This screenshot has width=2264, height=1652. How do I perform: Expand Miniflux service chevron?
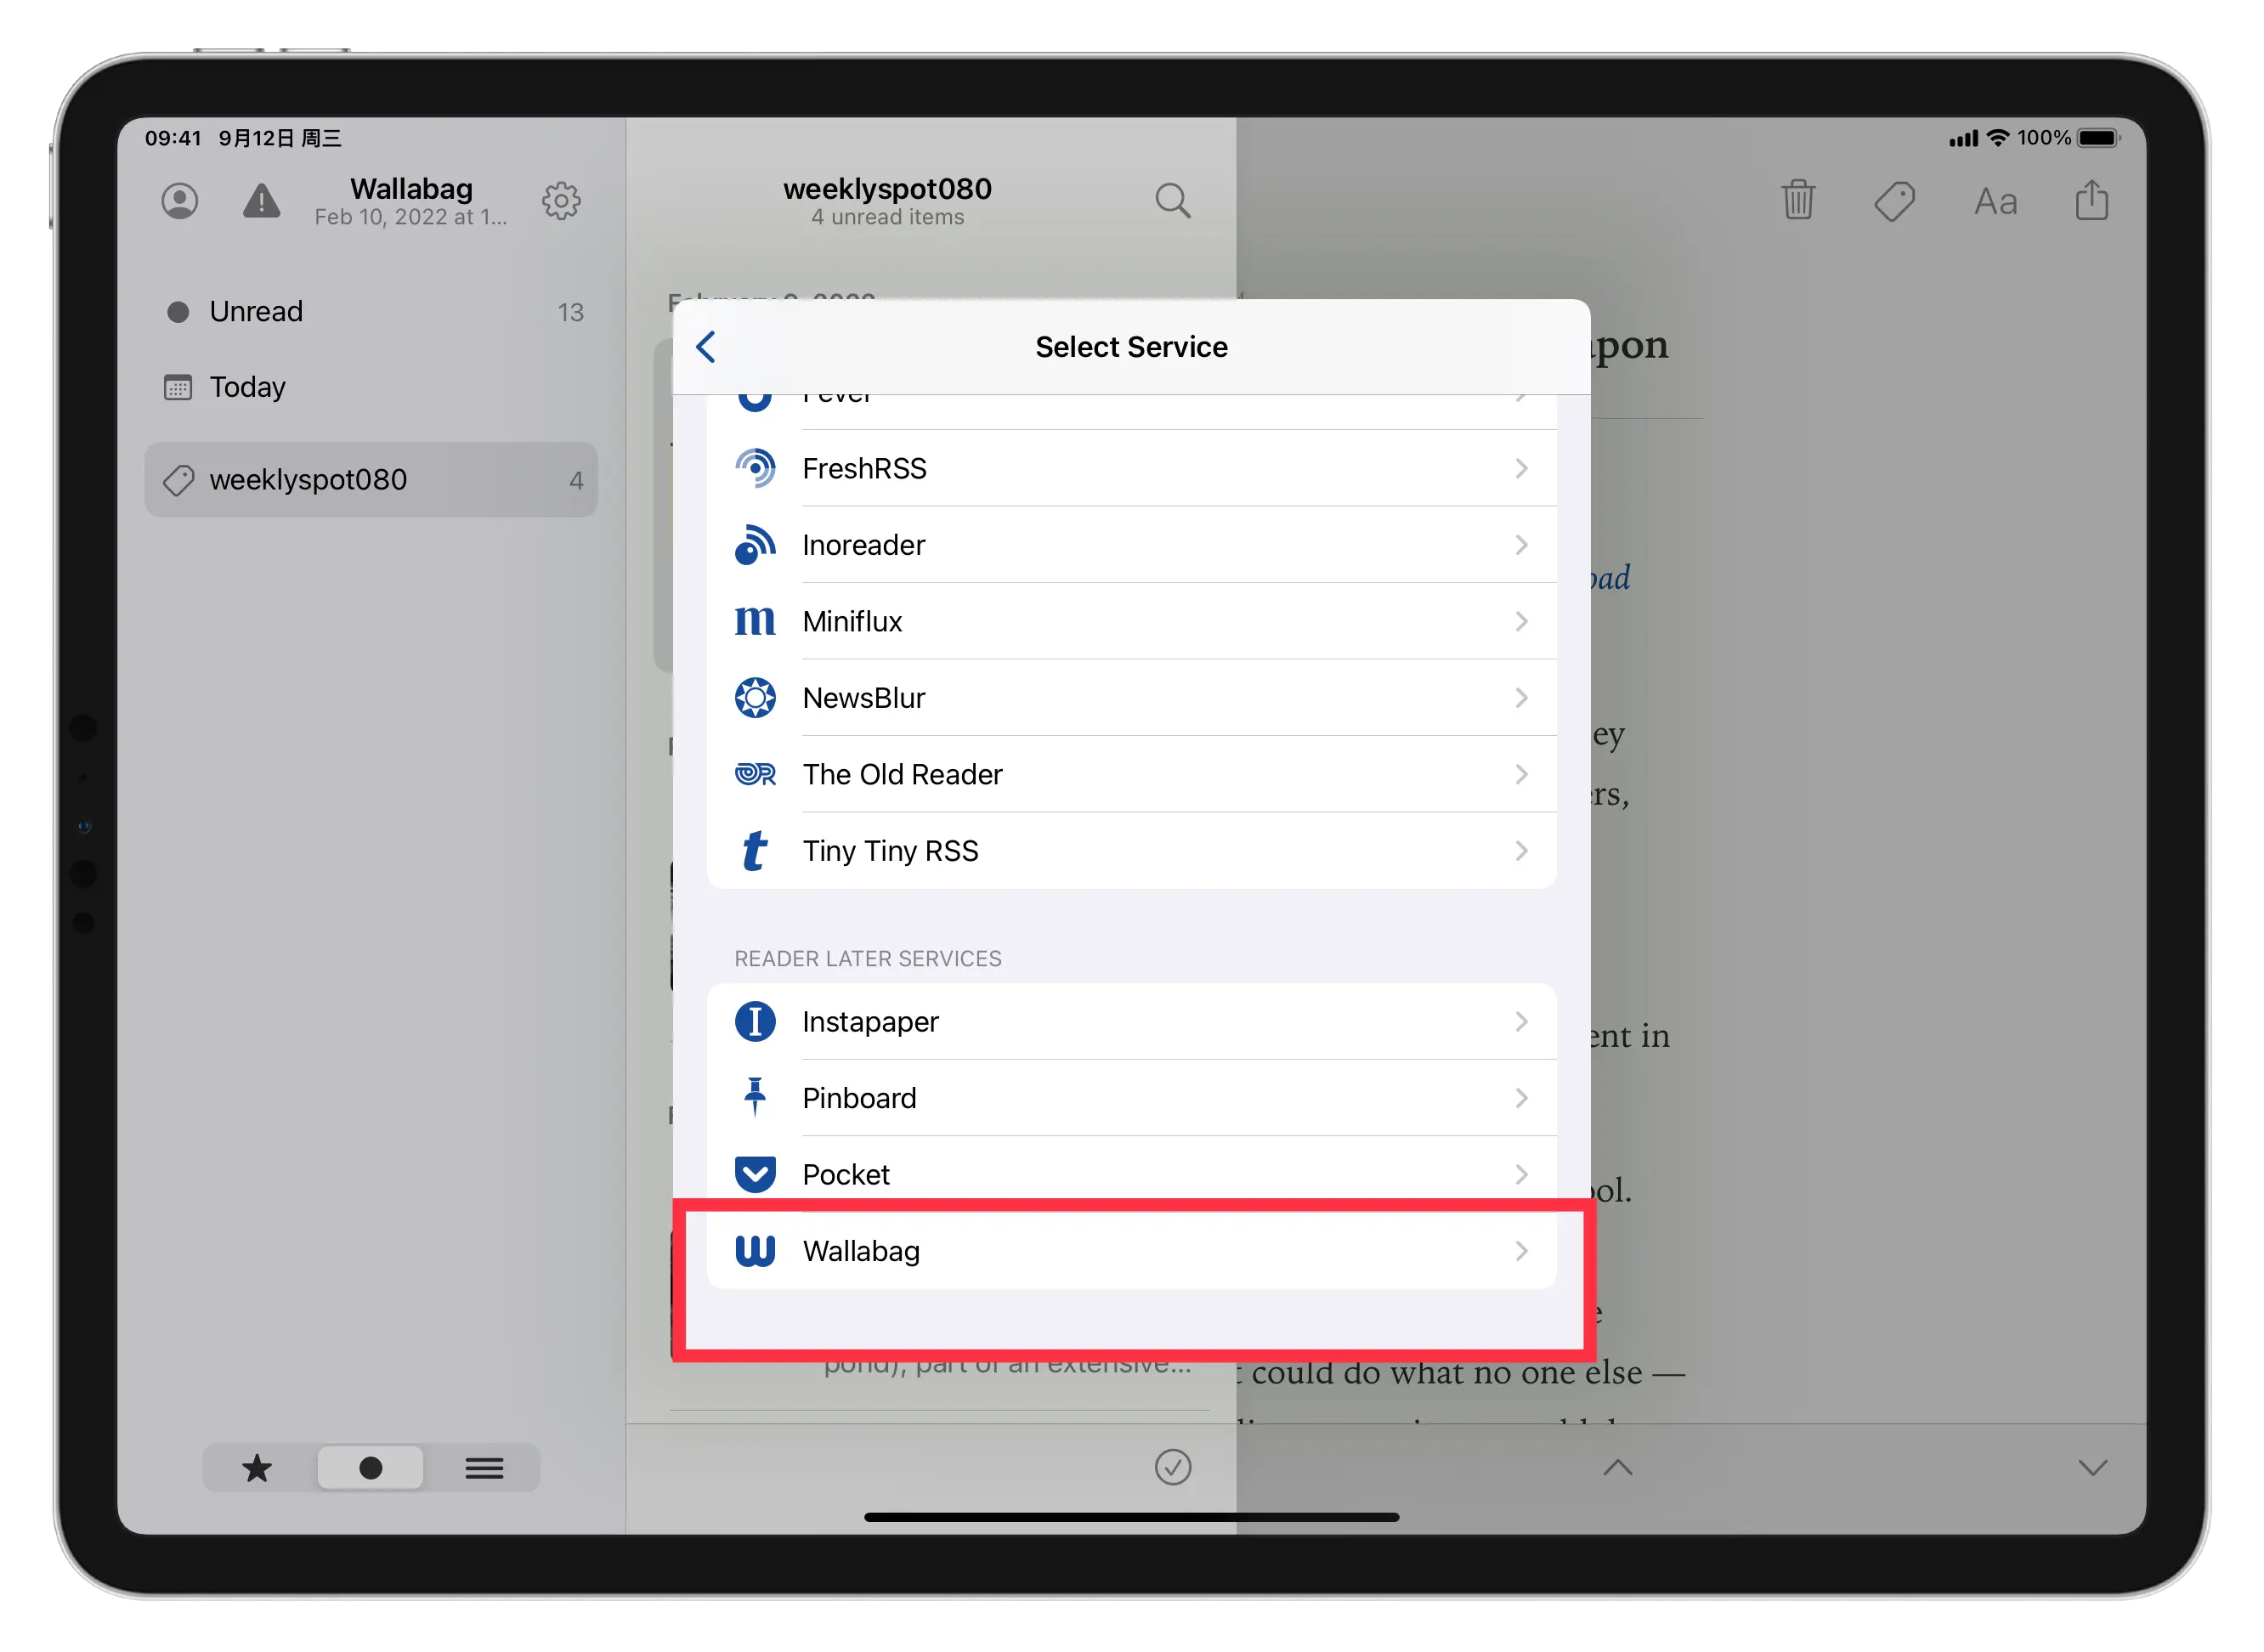coord(1521,621)
